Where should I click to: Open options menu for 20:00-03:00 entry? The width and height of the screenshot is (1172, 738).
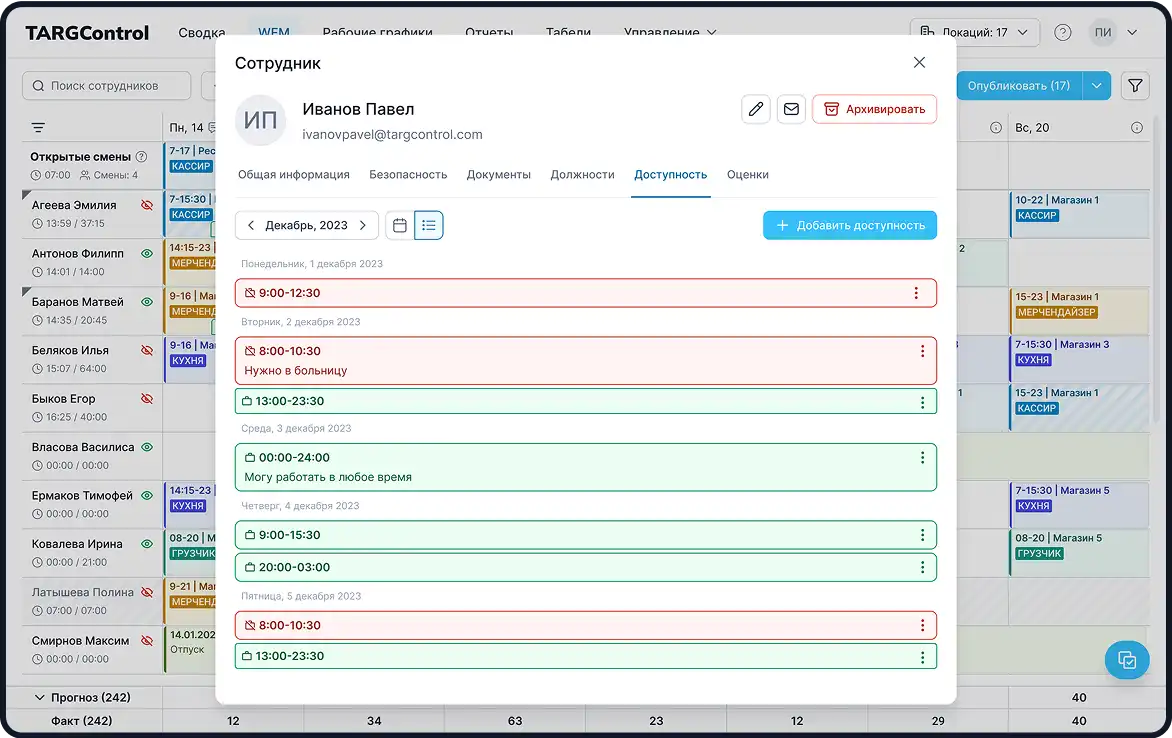922,568
